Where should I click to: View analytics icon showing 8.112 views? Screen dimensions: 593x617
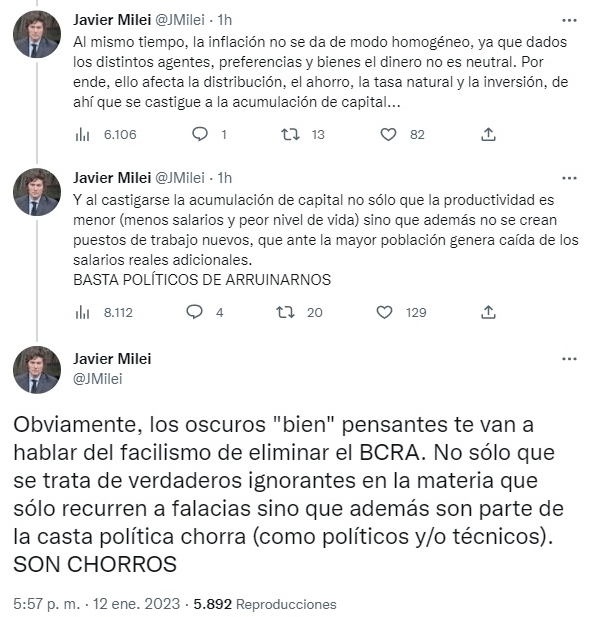click(82, 313)
